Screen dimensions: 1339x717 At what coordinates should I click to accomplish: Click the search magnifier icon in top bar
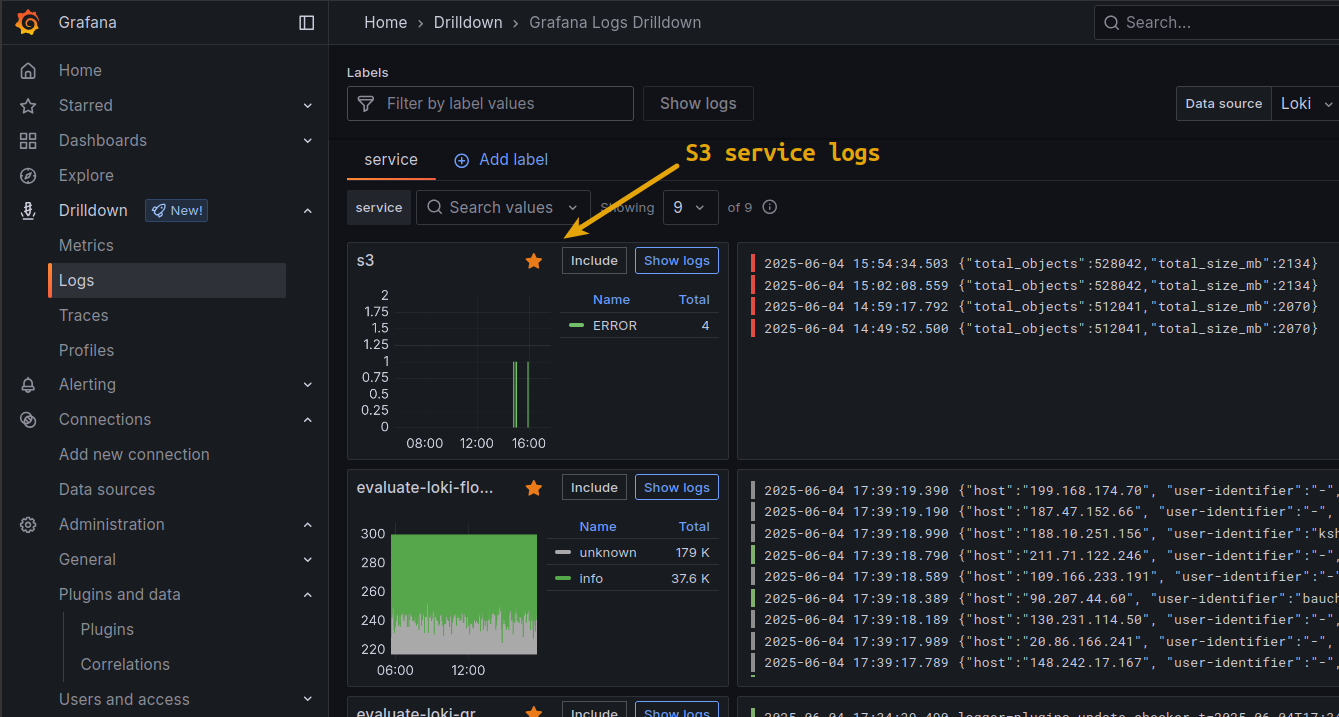pos(1112,22)
